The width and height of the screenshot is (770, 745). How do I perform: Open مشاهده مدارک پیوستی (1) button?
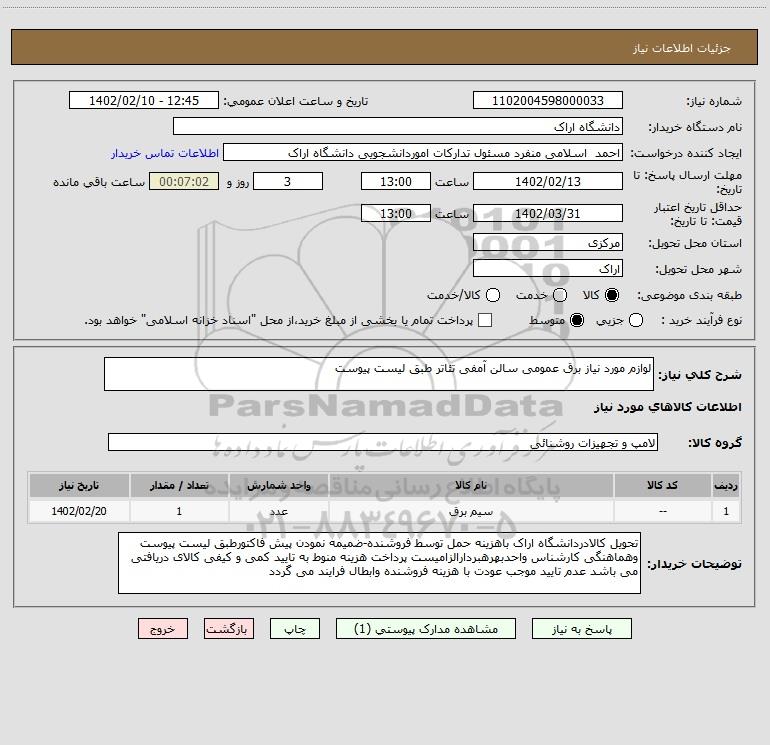pos(426,629)
